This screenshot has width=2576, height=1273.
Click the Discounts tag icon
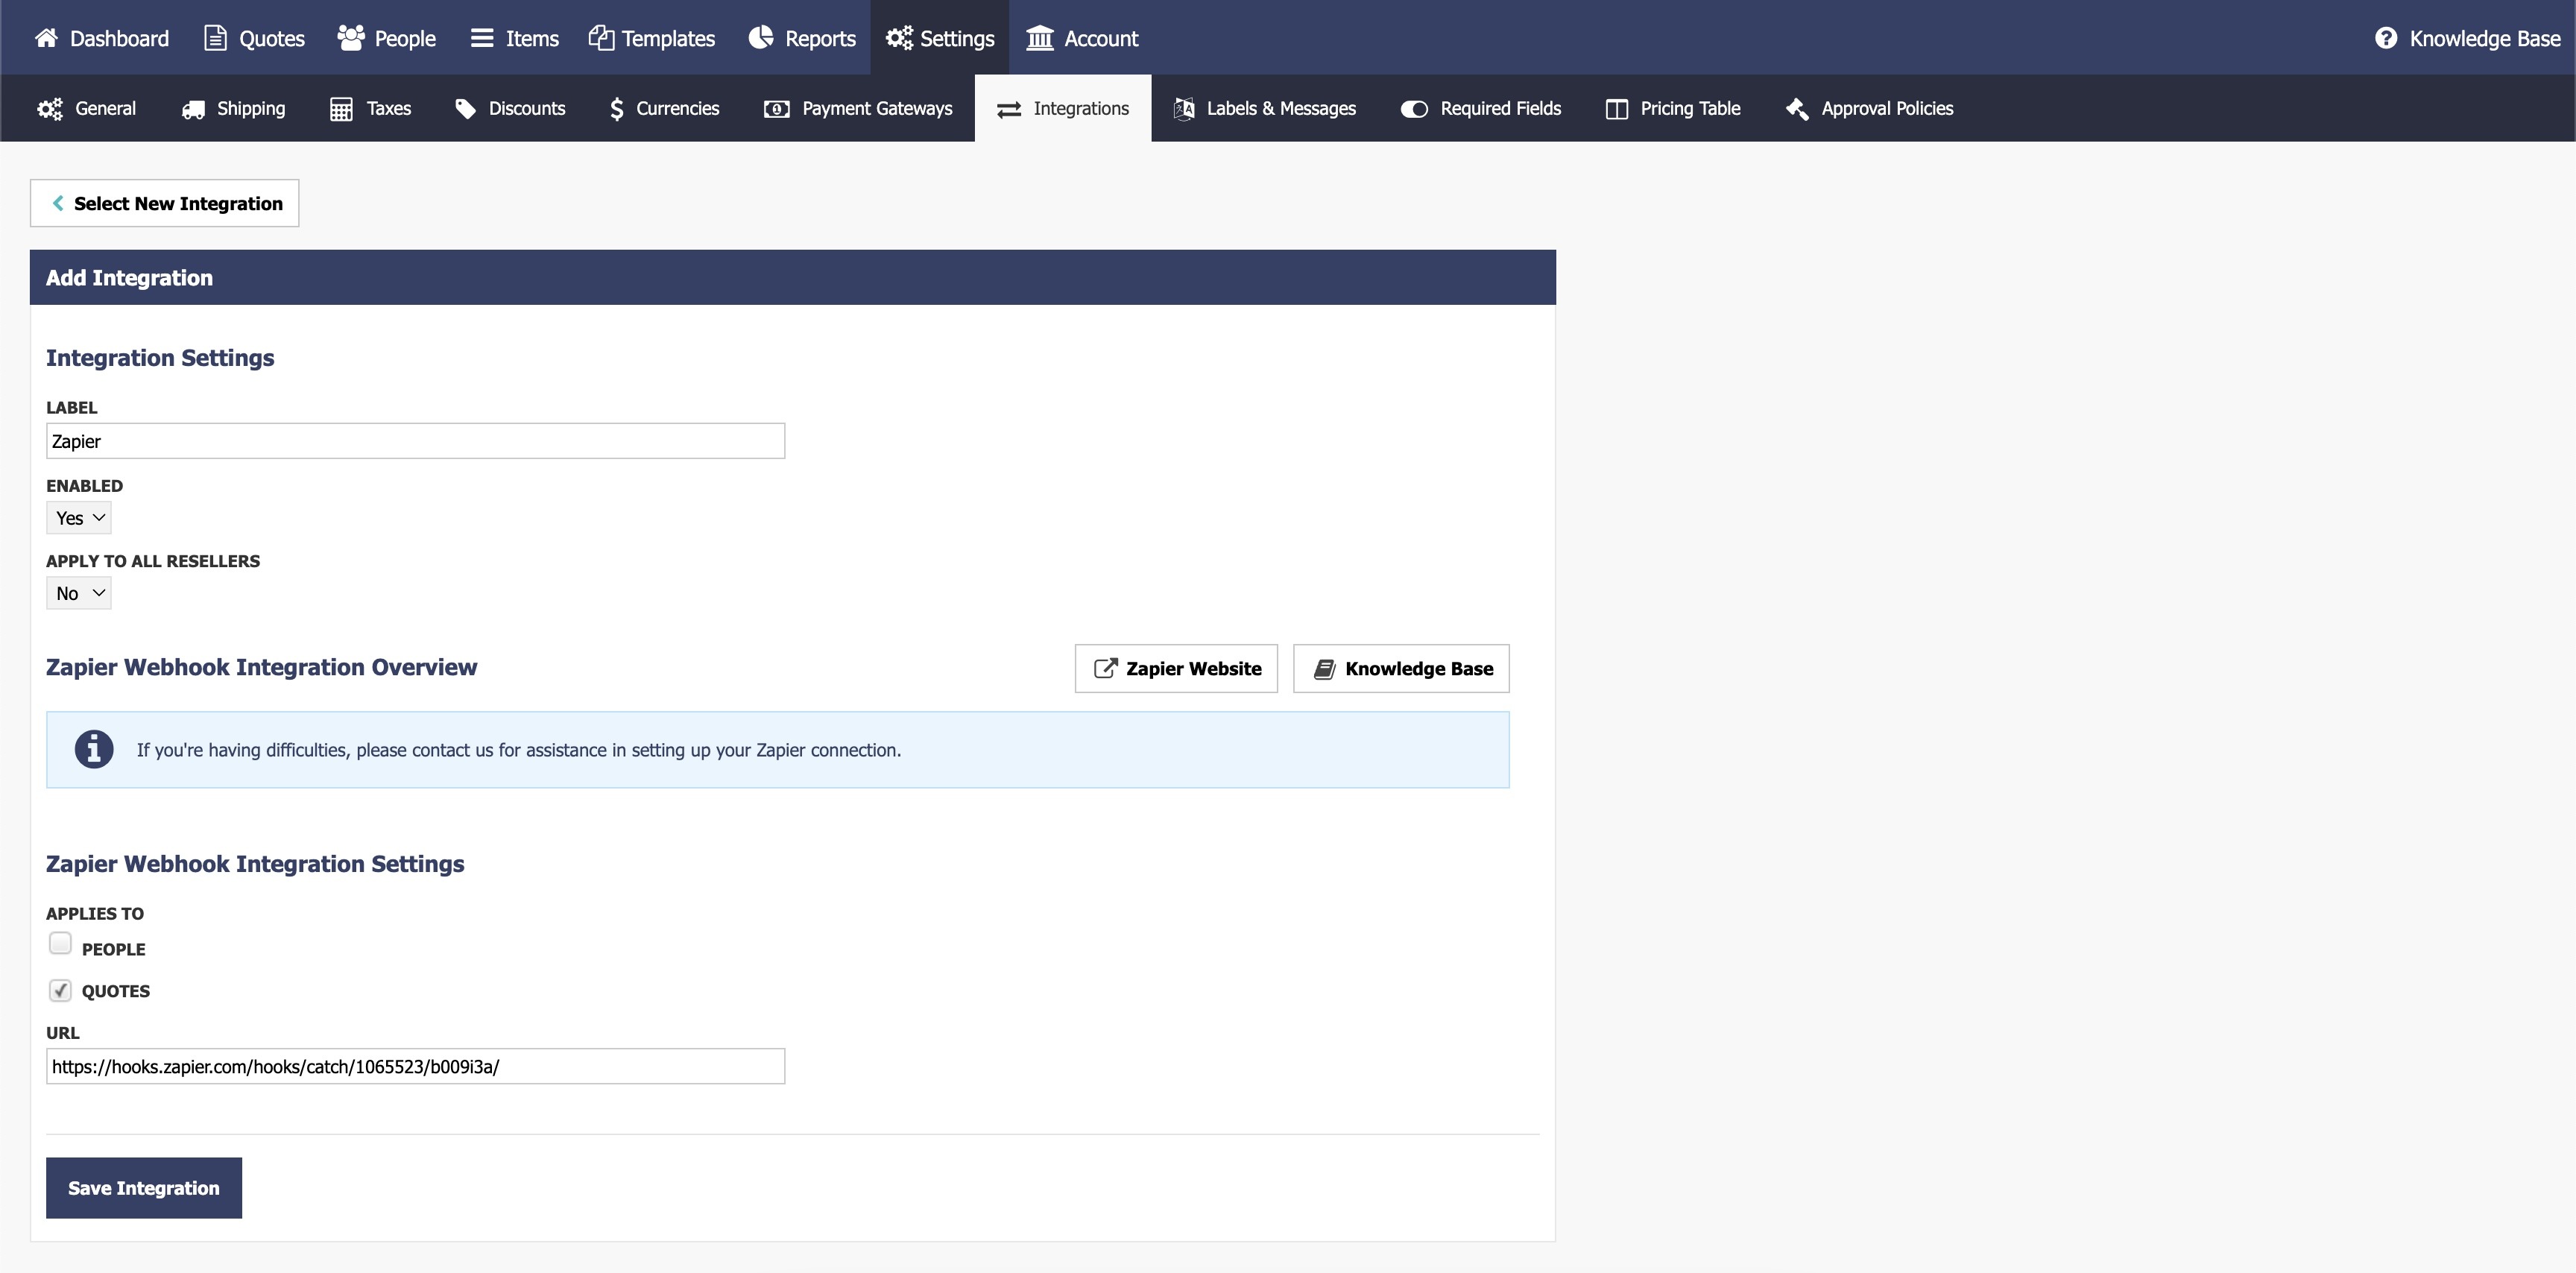465,108
